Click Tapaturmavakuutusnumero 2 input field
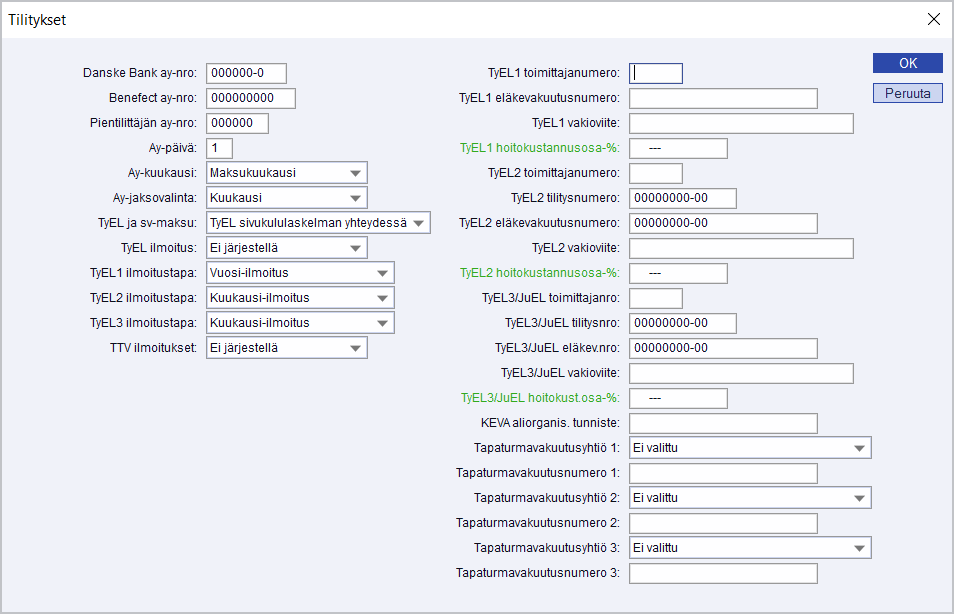Viewport: 954px width, 614px height. (x=723, y=523)
